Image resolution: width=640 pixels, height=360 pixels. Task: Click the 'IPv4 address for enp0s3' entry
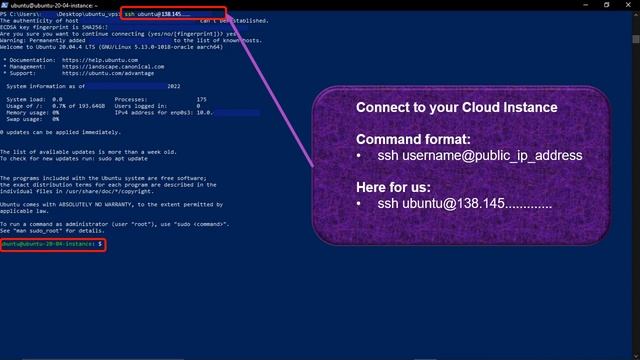(187, 112)
